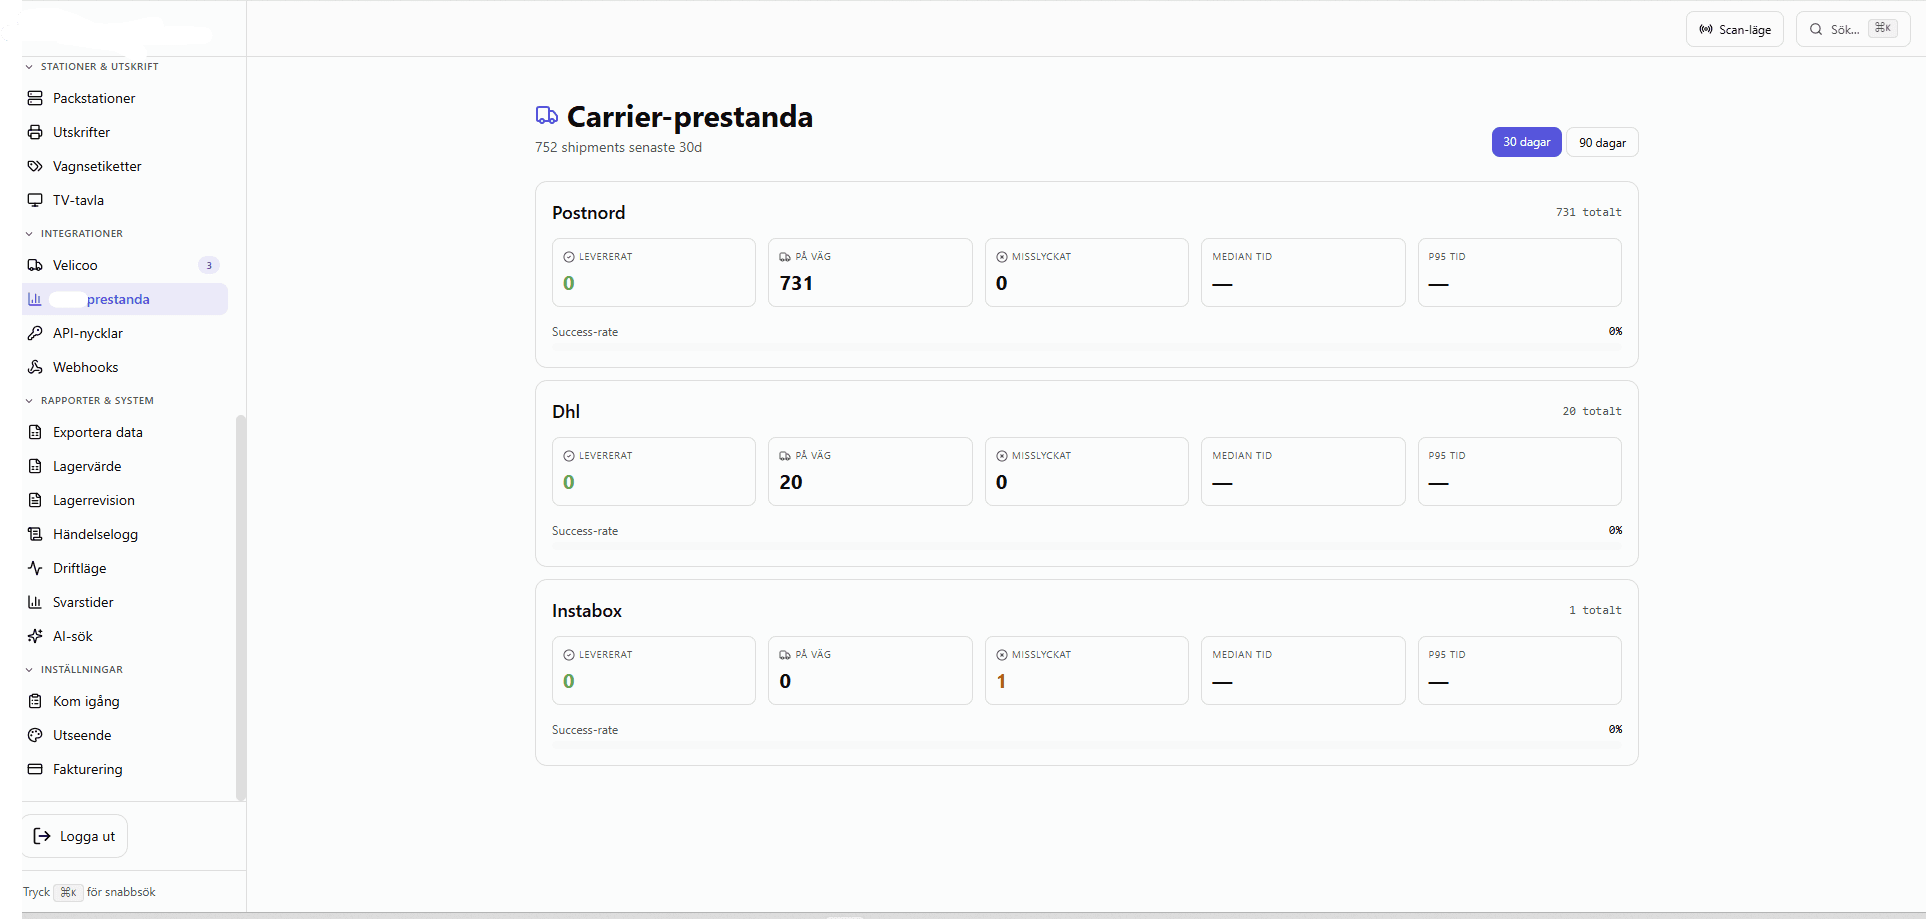
Task: Open the Sök search field
Action: (x=1853, y=29)
